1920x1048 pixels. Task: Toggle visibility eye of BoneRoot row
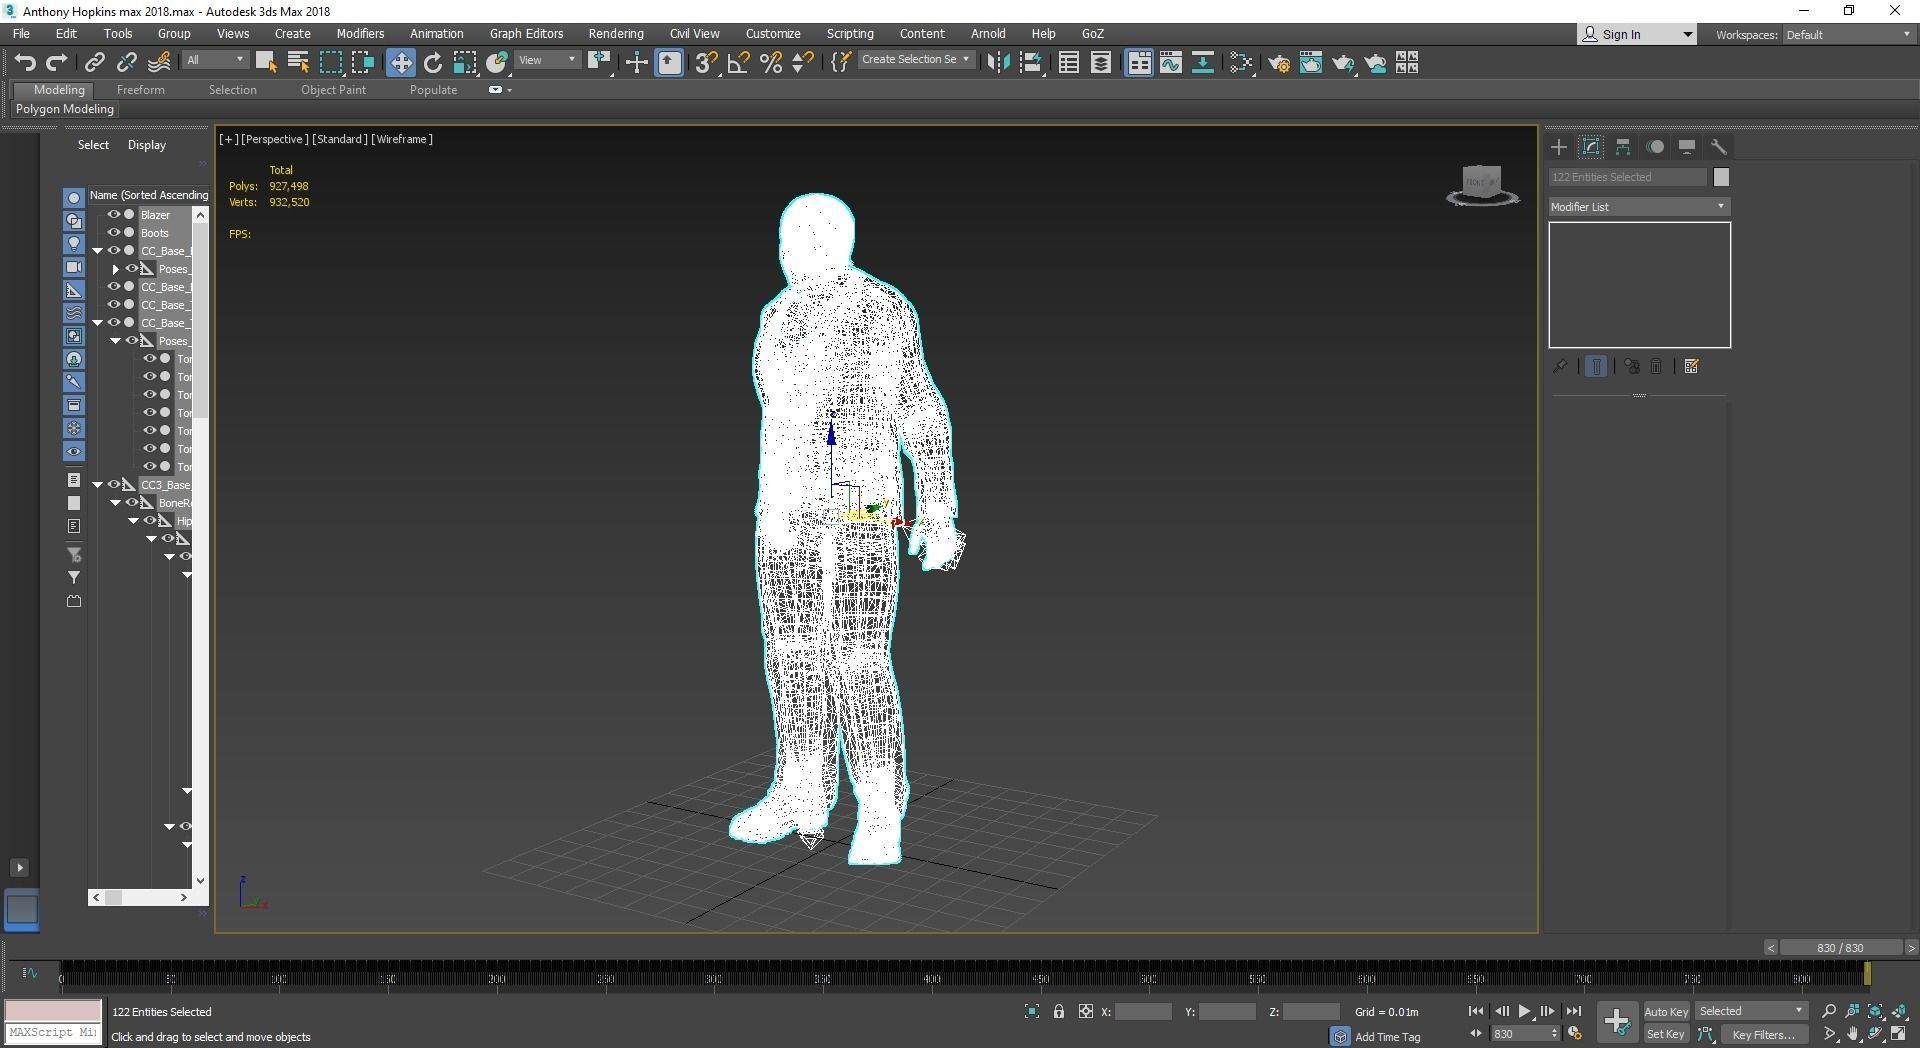(131, 503)
